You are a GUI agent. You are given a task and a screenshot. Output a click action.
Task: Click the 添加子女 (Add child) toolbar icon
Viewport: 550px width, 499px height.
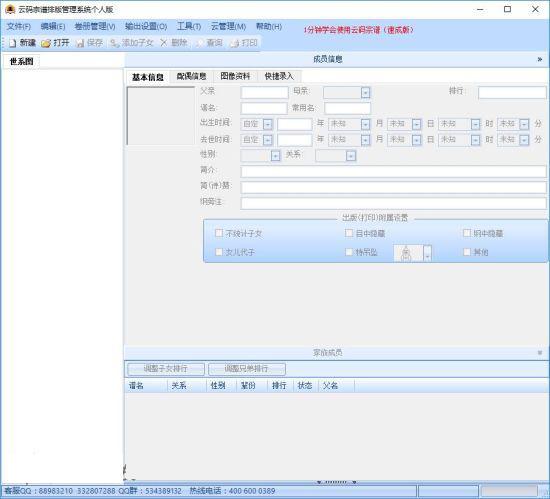point(114,43)
